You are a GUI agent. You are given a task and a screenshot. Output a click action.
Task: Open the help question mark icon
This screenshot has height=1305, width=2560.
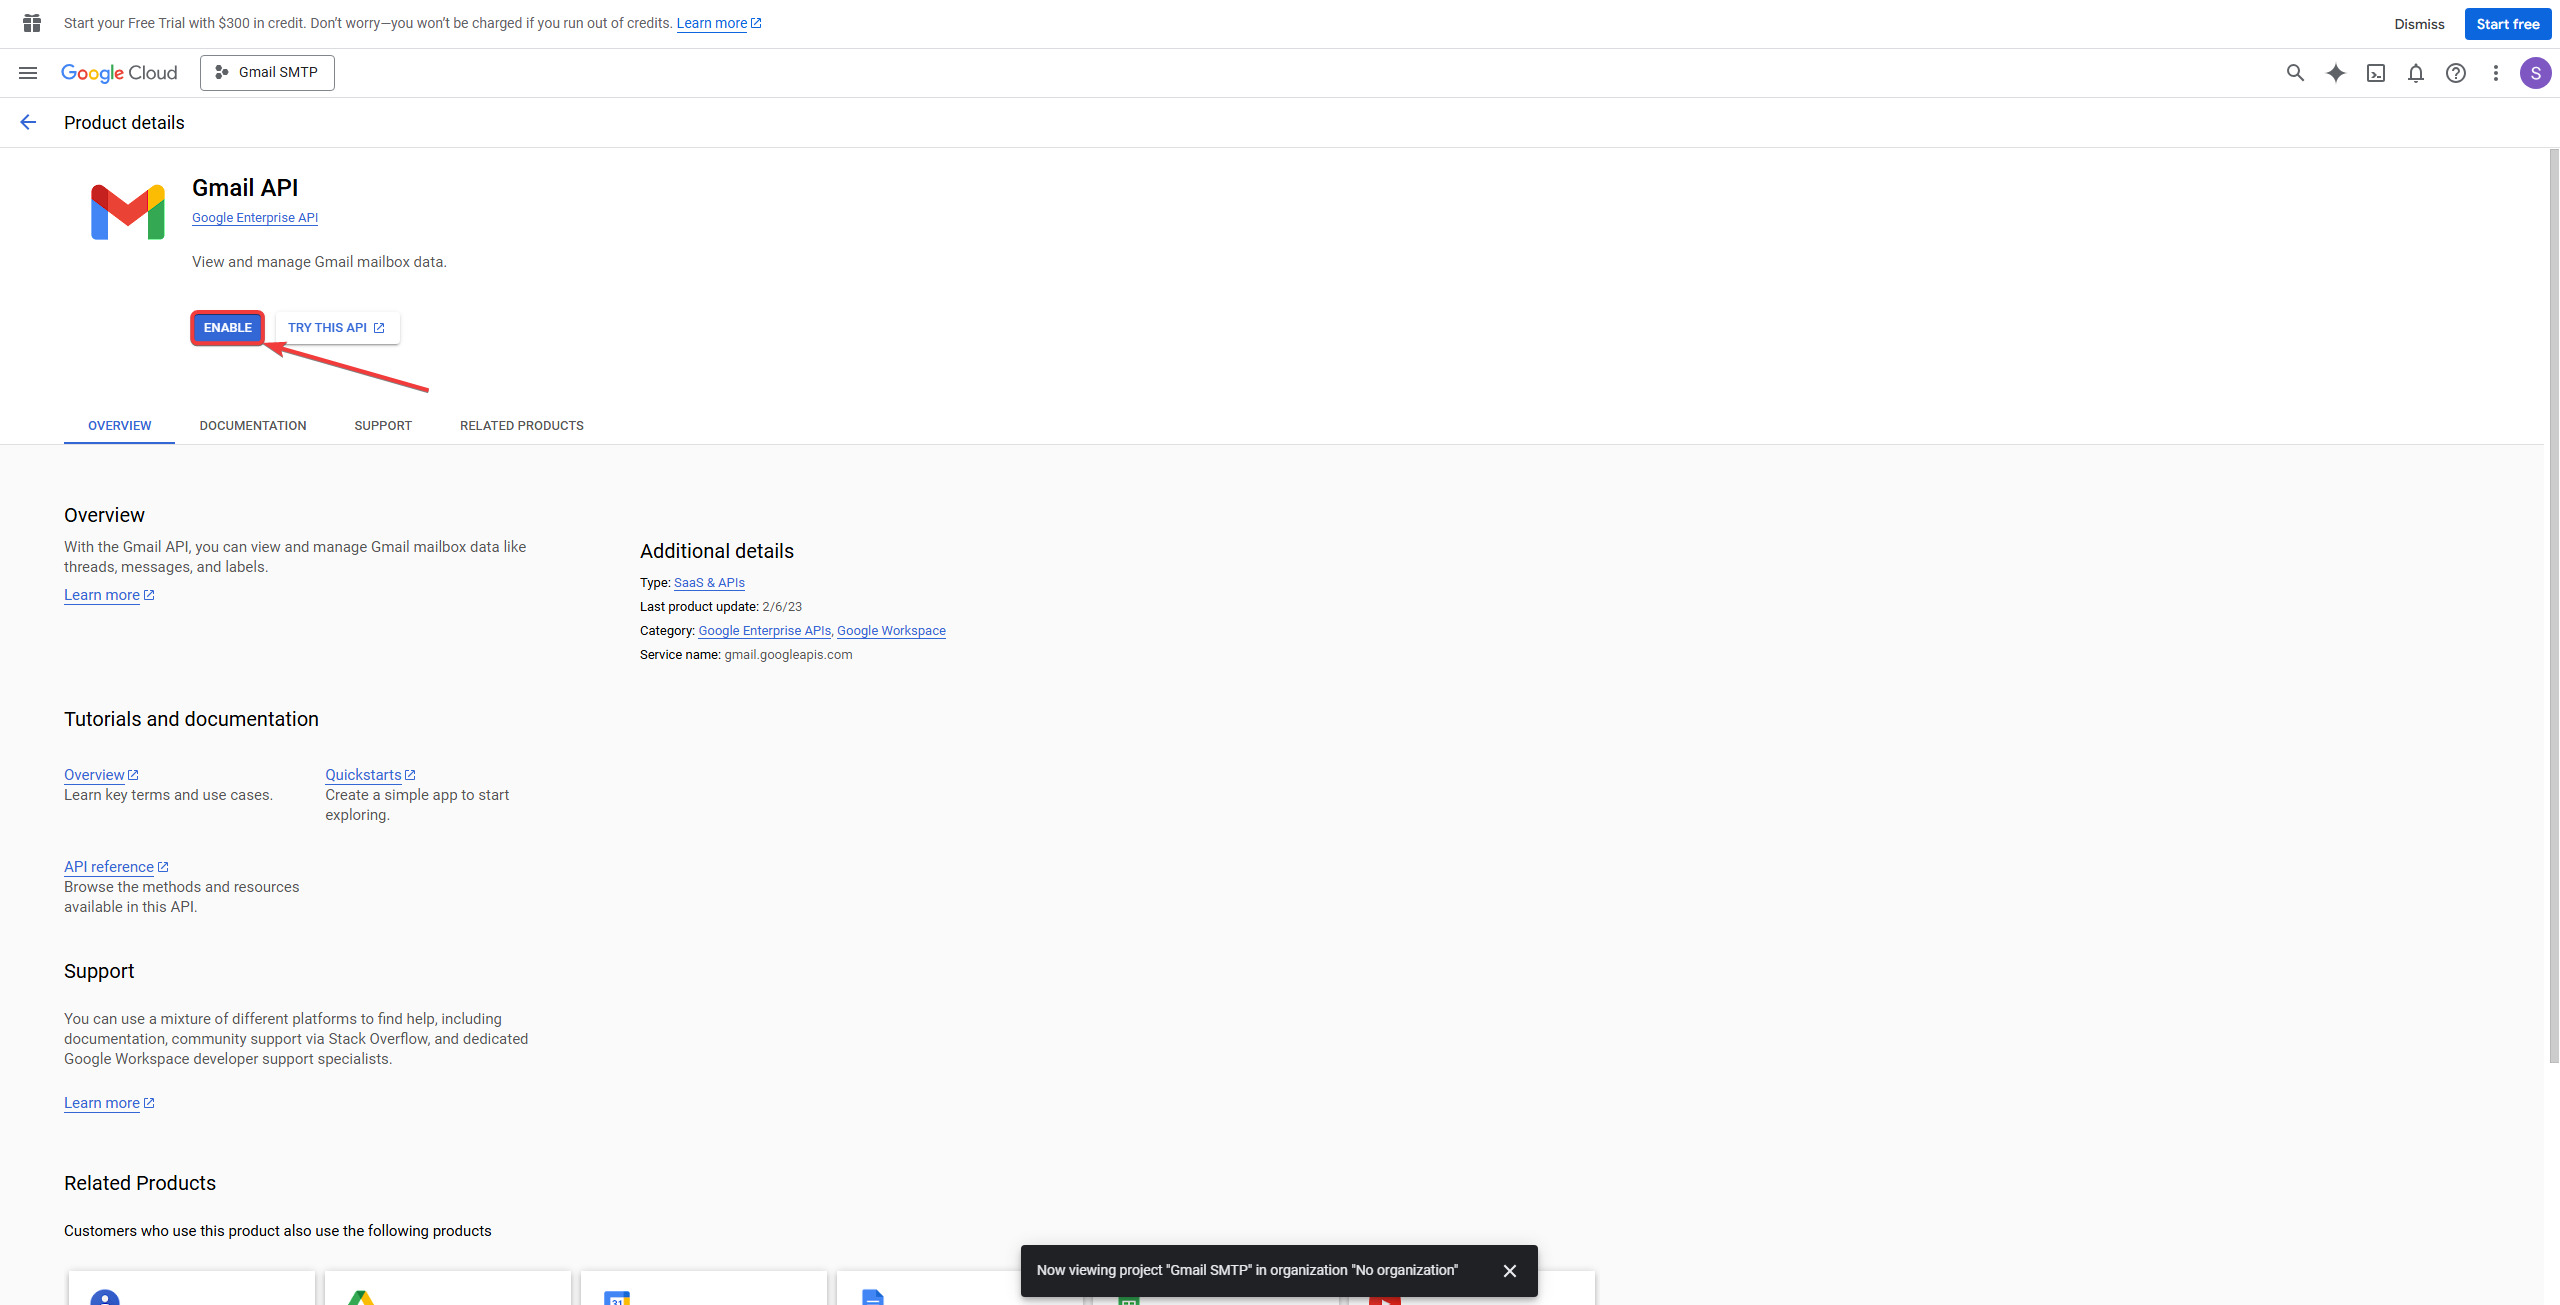click(2455, 73)
